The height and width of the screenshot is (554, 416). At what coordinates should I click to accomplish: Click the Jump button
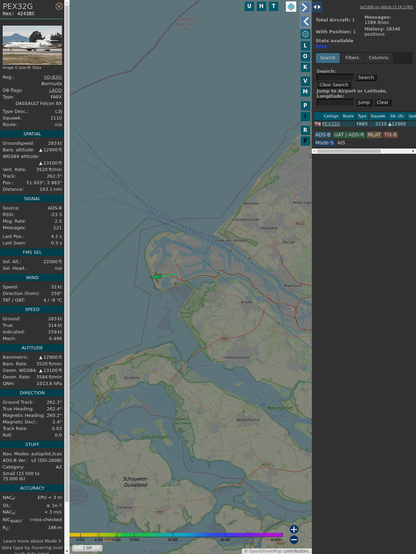pos(363,102)
